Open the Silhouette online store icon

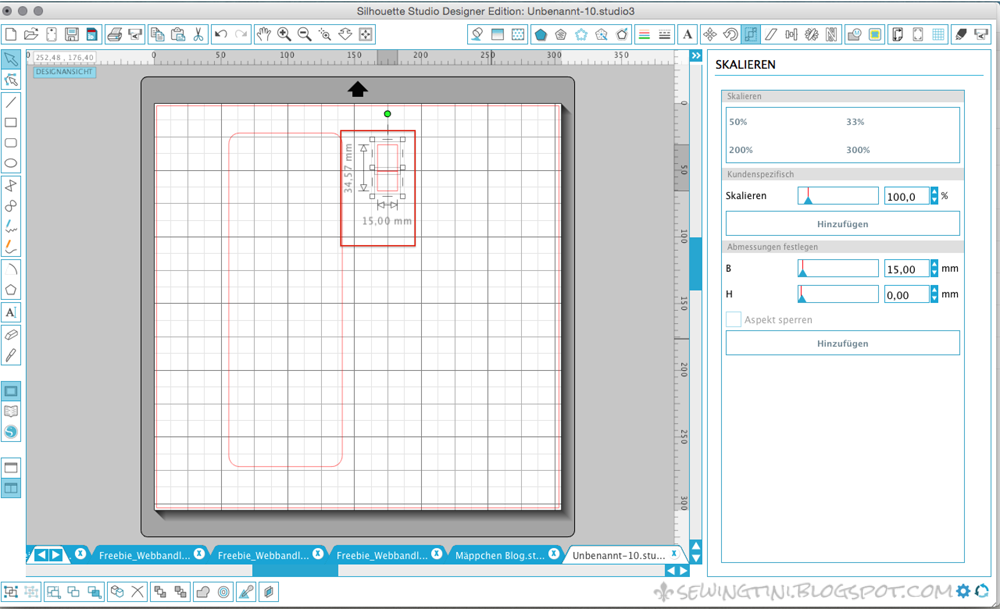[11, 432]
